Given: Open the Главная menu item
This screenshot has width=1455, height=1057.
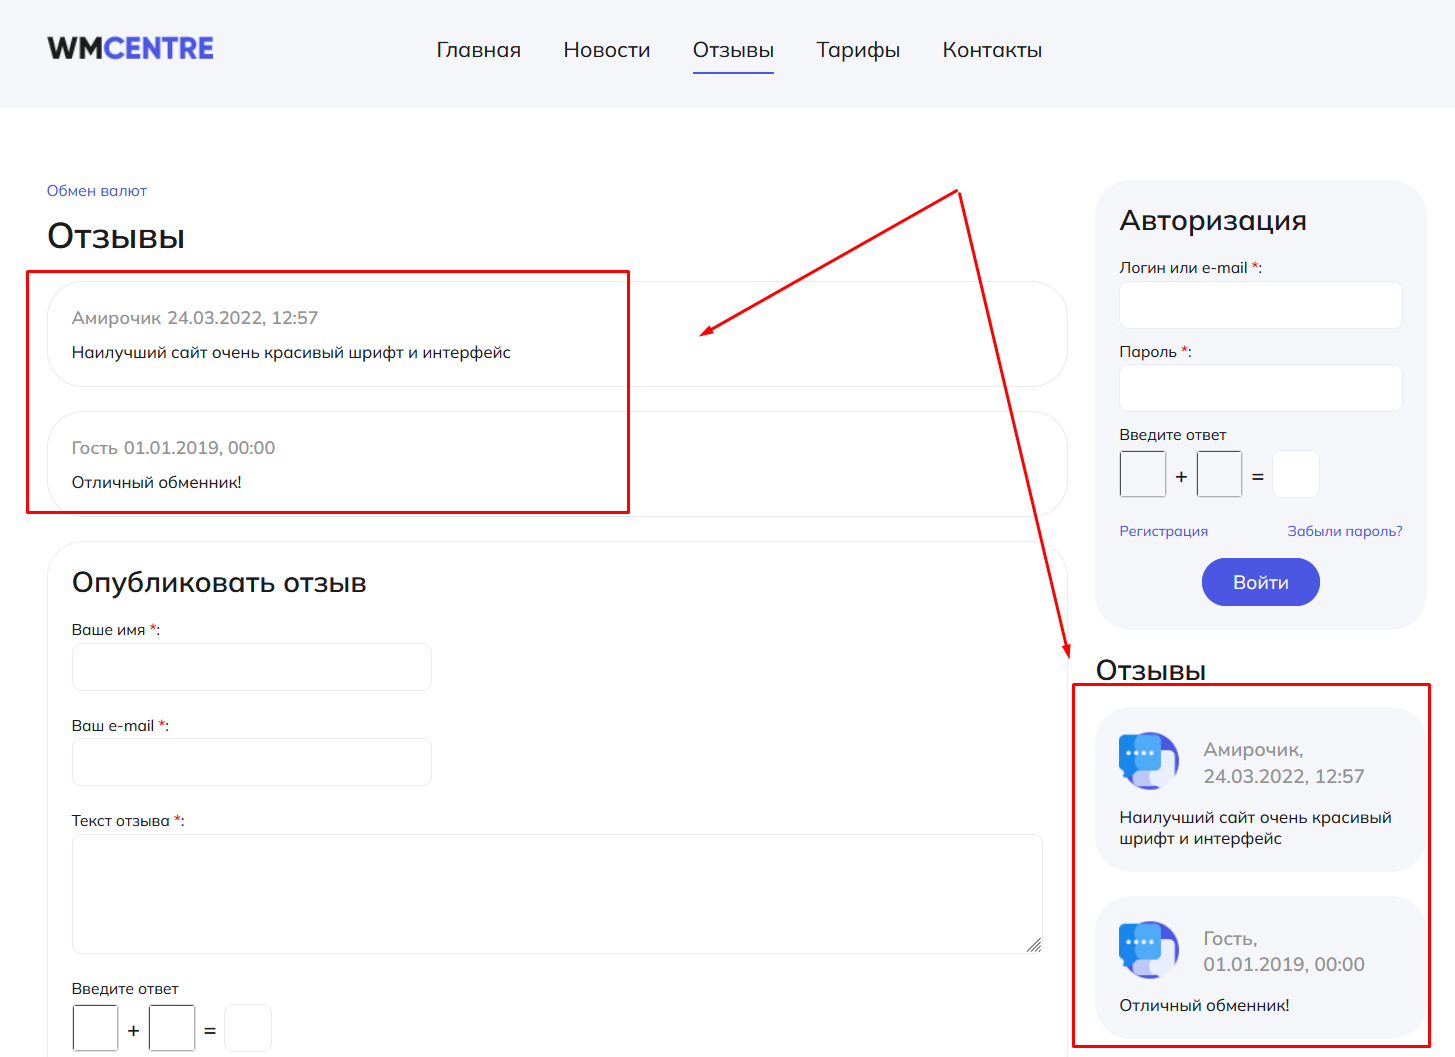Looking at the screenshot, I should click(x=478, y=50).
